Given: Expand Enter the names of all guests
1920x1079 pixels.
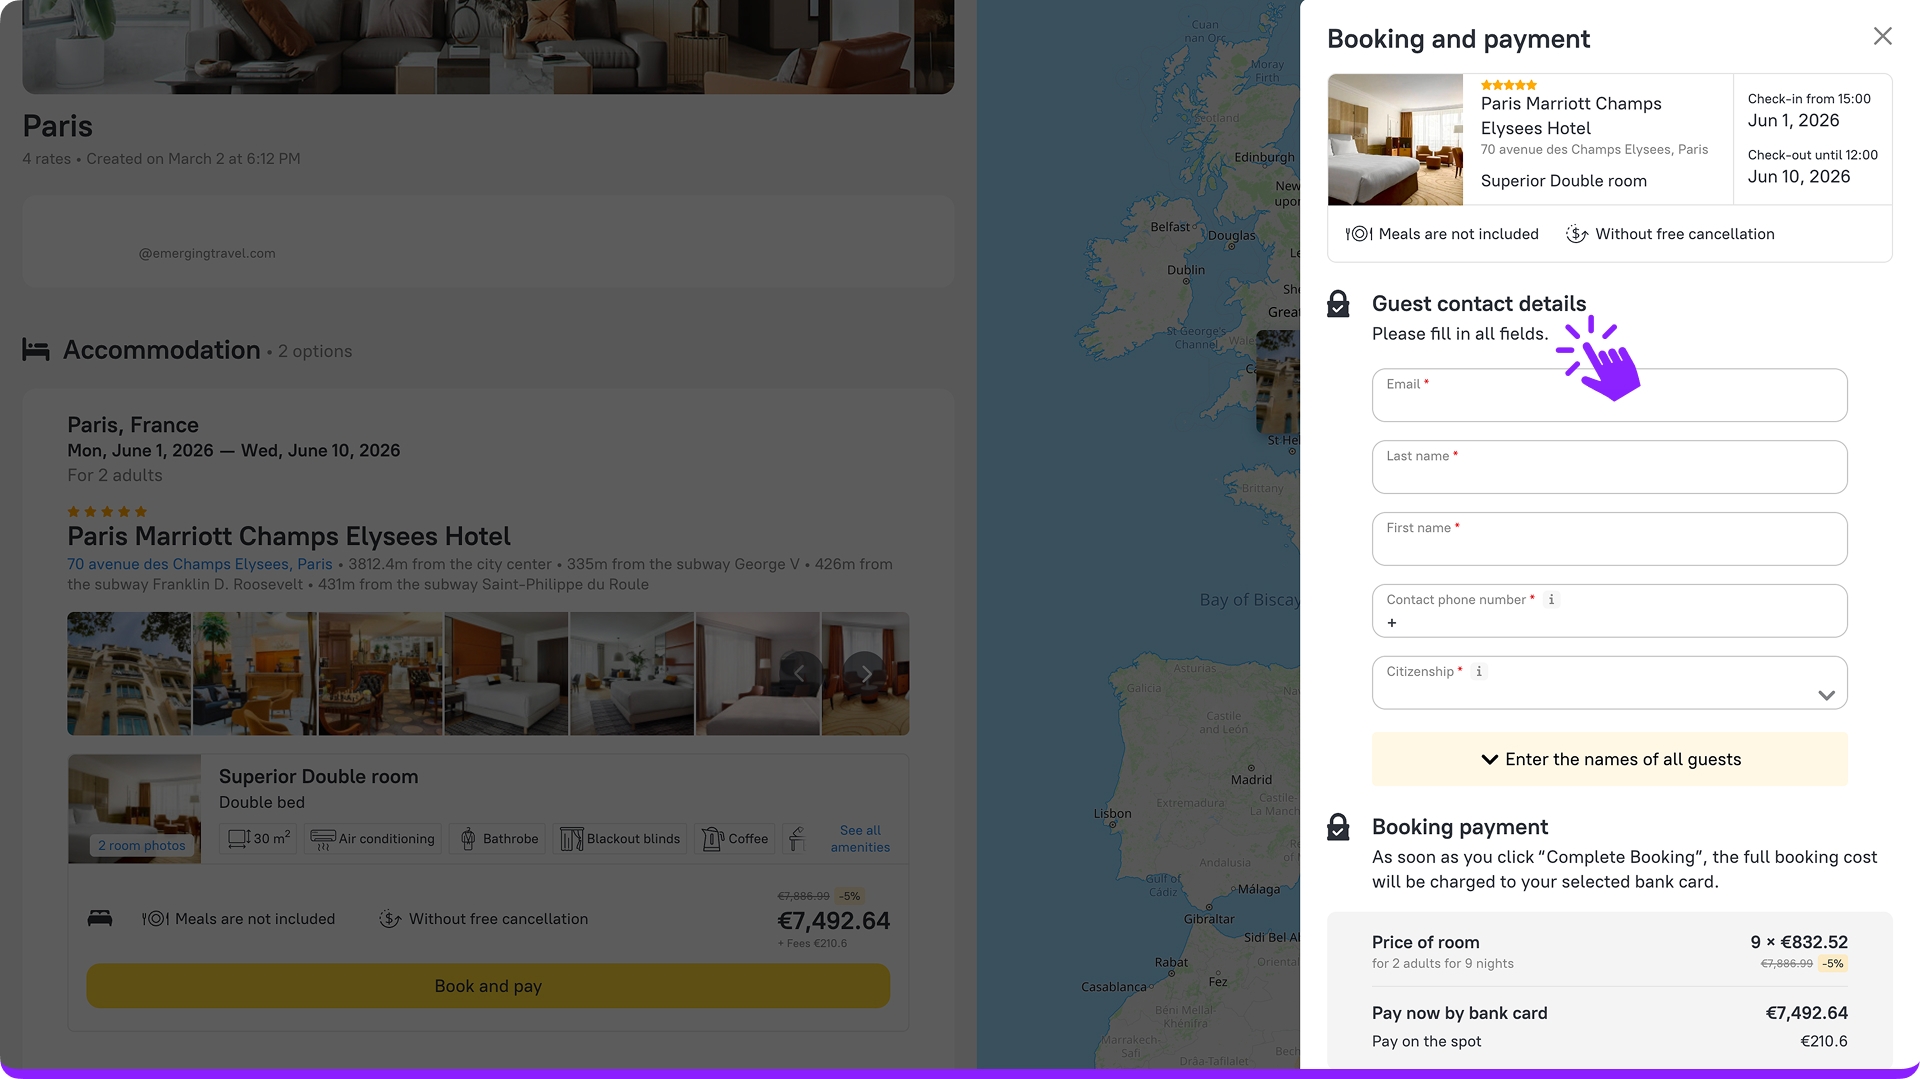Looking at the screenshot, I should click(1609, 760).
